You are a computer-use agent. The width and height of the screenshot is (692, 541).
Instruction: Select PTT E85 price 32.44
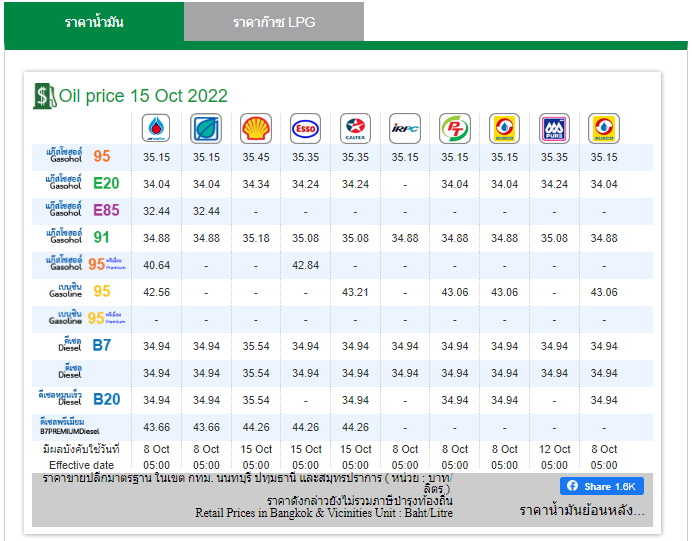pyautogui.click(x=156, y=211)
